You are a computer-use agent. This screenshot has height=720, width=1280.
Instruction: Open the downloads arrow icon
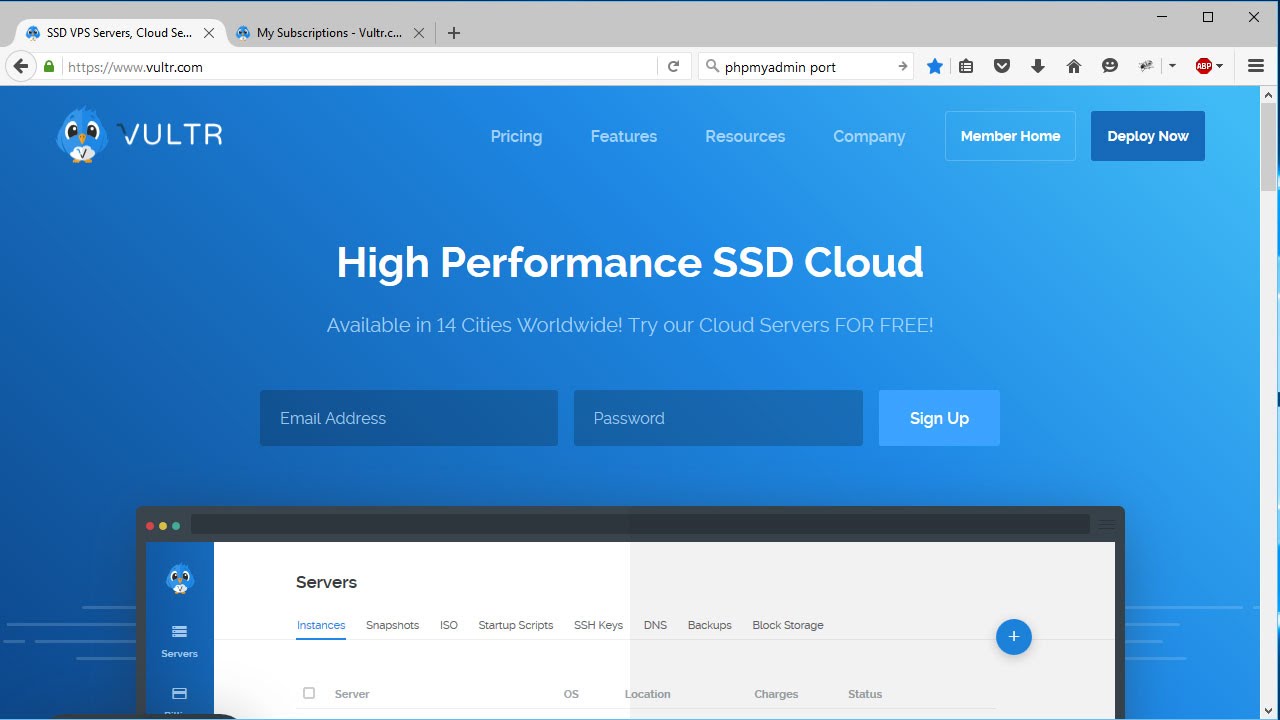pos(1038,67)
